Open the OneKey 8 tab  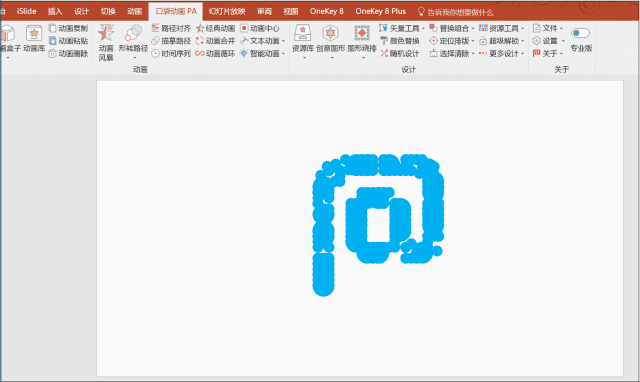[327, 11]
